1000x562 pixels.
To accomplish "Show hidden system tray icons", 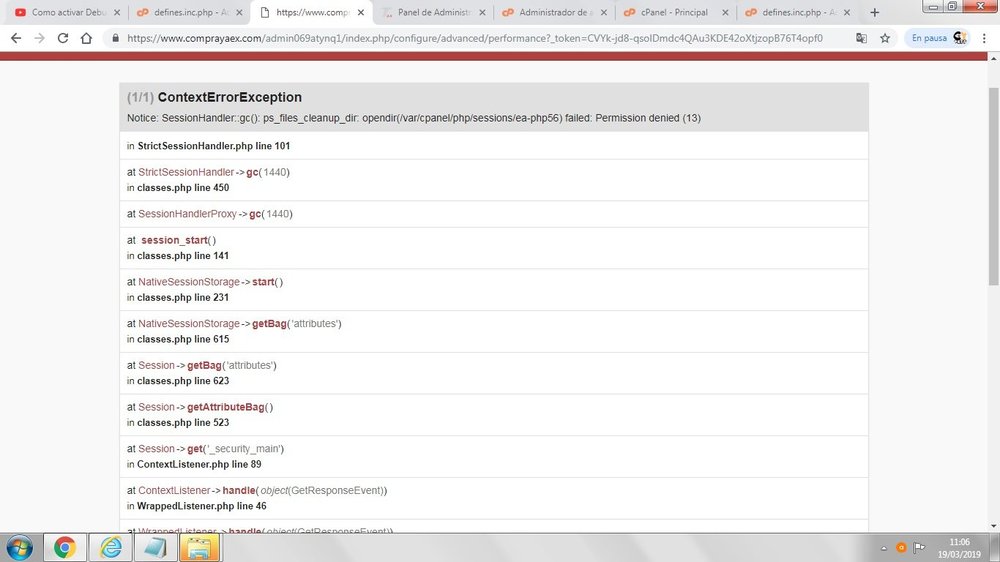I will click(883, 548).
